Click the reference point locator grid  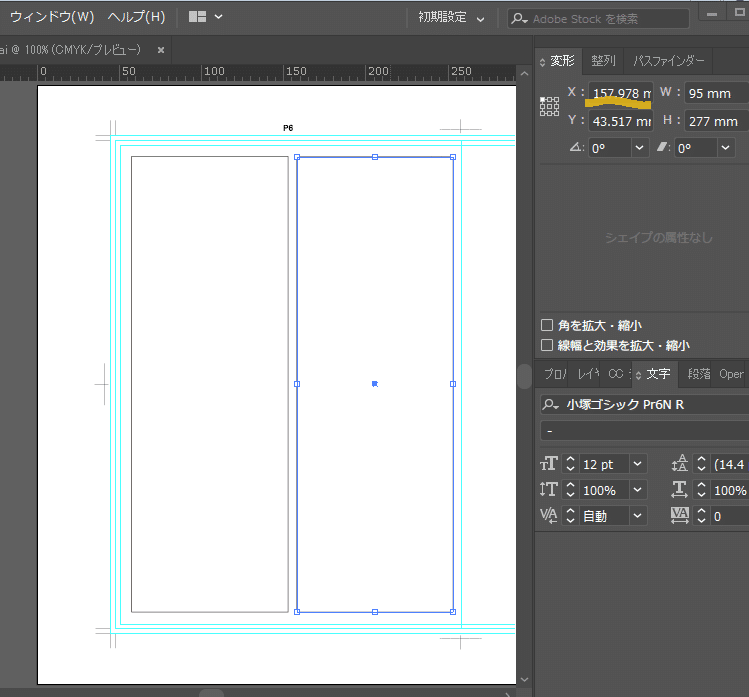(x=549, y=106)
